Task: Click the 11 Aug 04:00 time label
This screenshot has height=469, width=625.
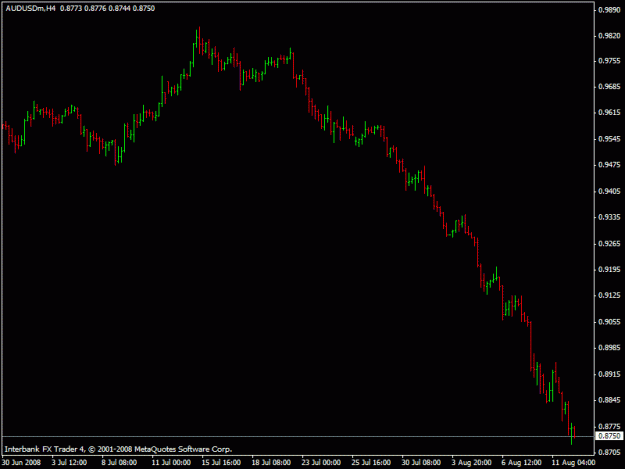Action: click(573, 463)
